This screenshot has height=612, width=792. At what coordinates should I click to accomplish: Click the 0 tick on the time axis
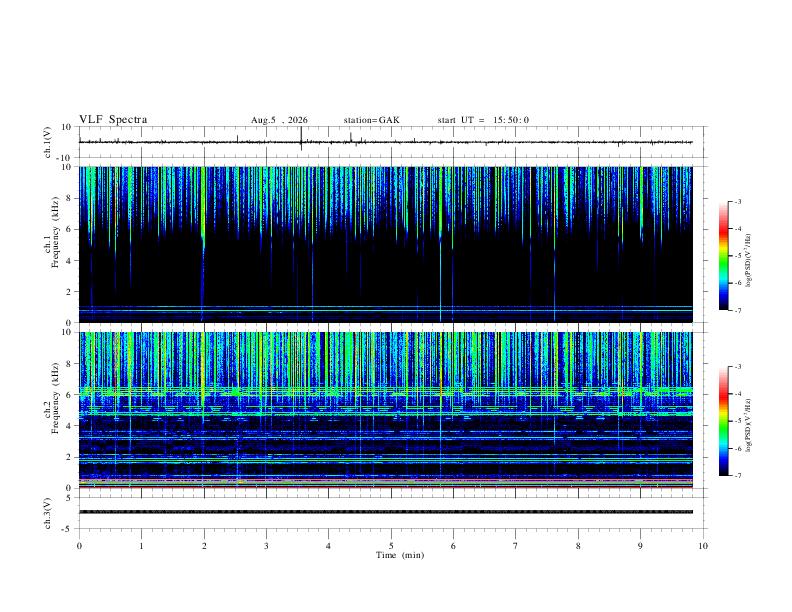click(x=79, y=546)
